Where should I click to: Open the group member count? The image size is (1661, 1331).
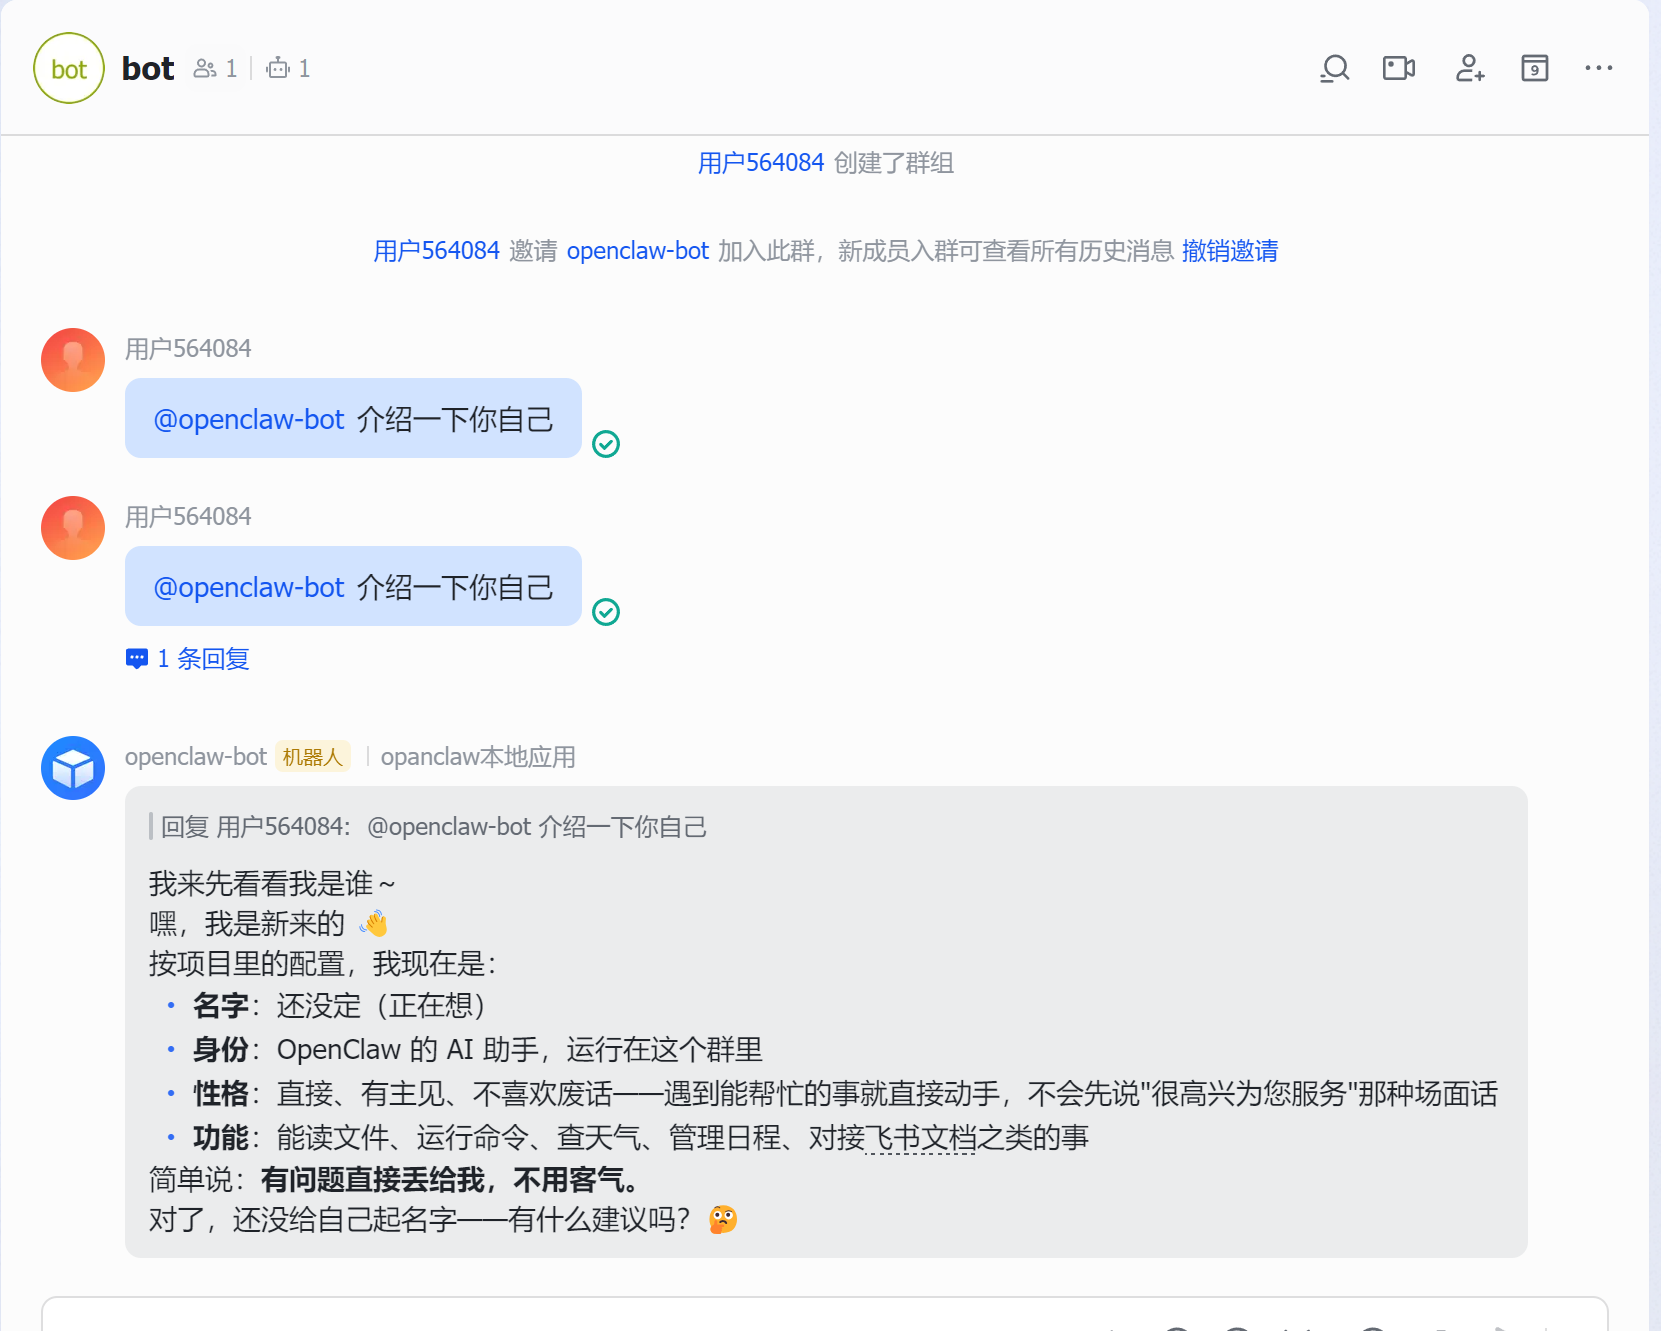(215, 68)
